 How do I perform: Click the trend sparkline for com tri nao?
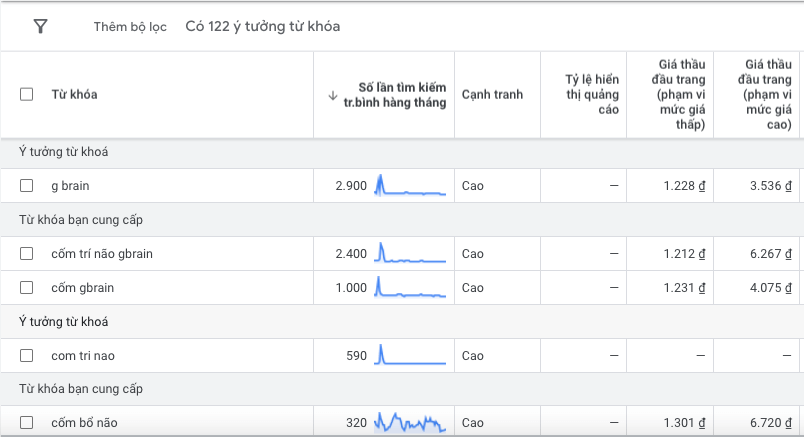click(x=410, y=355)
